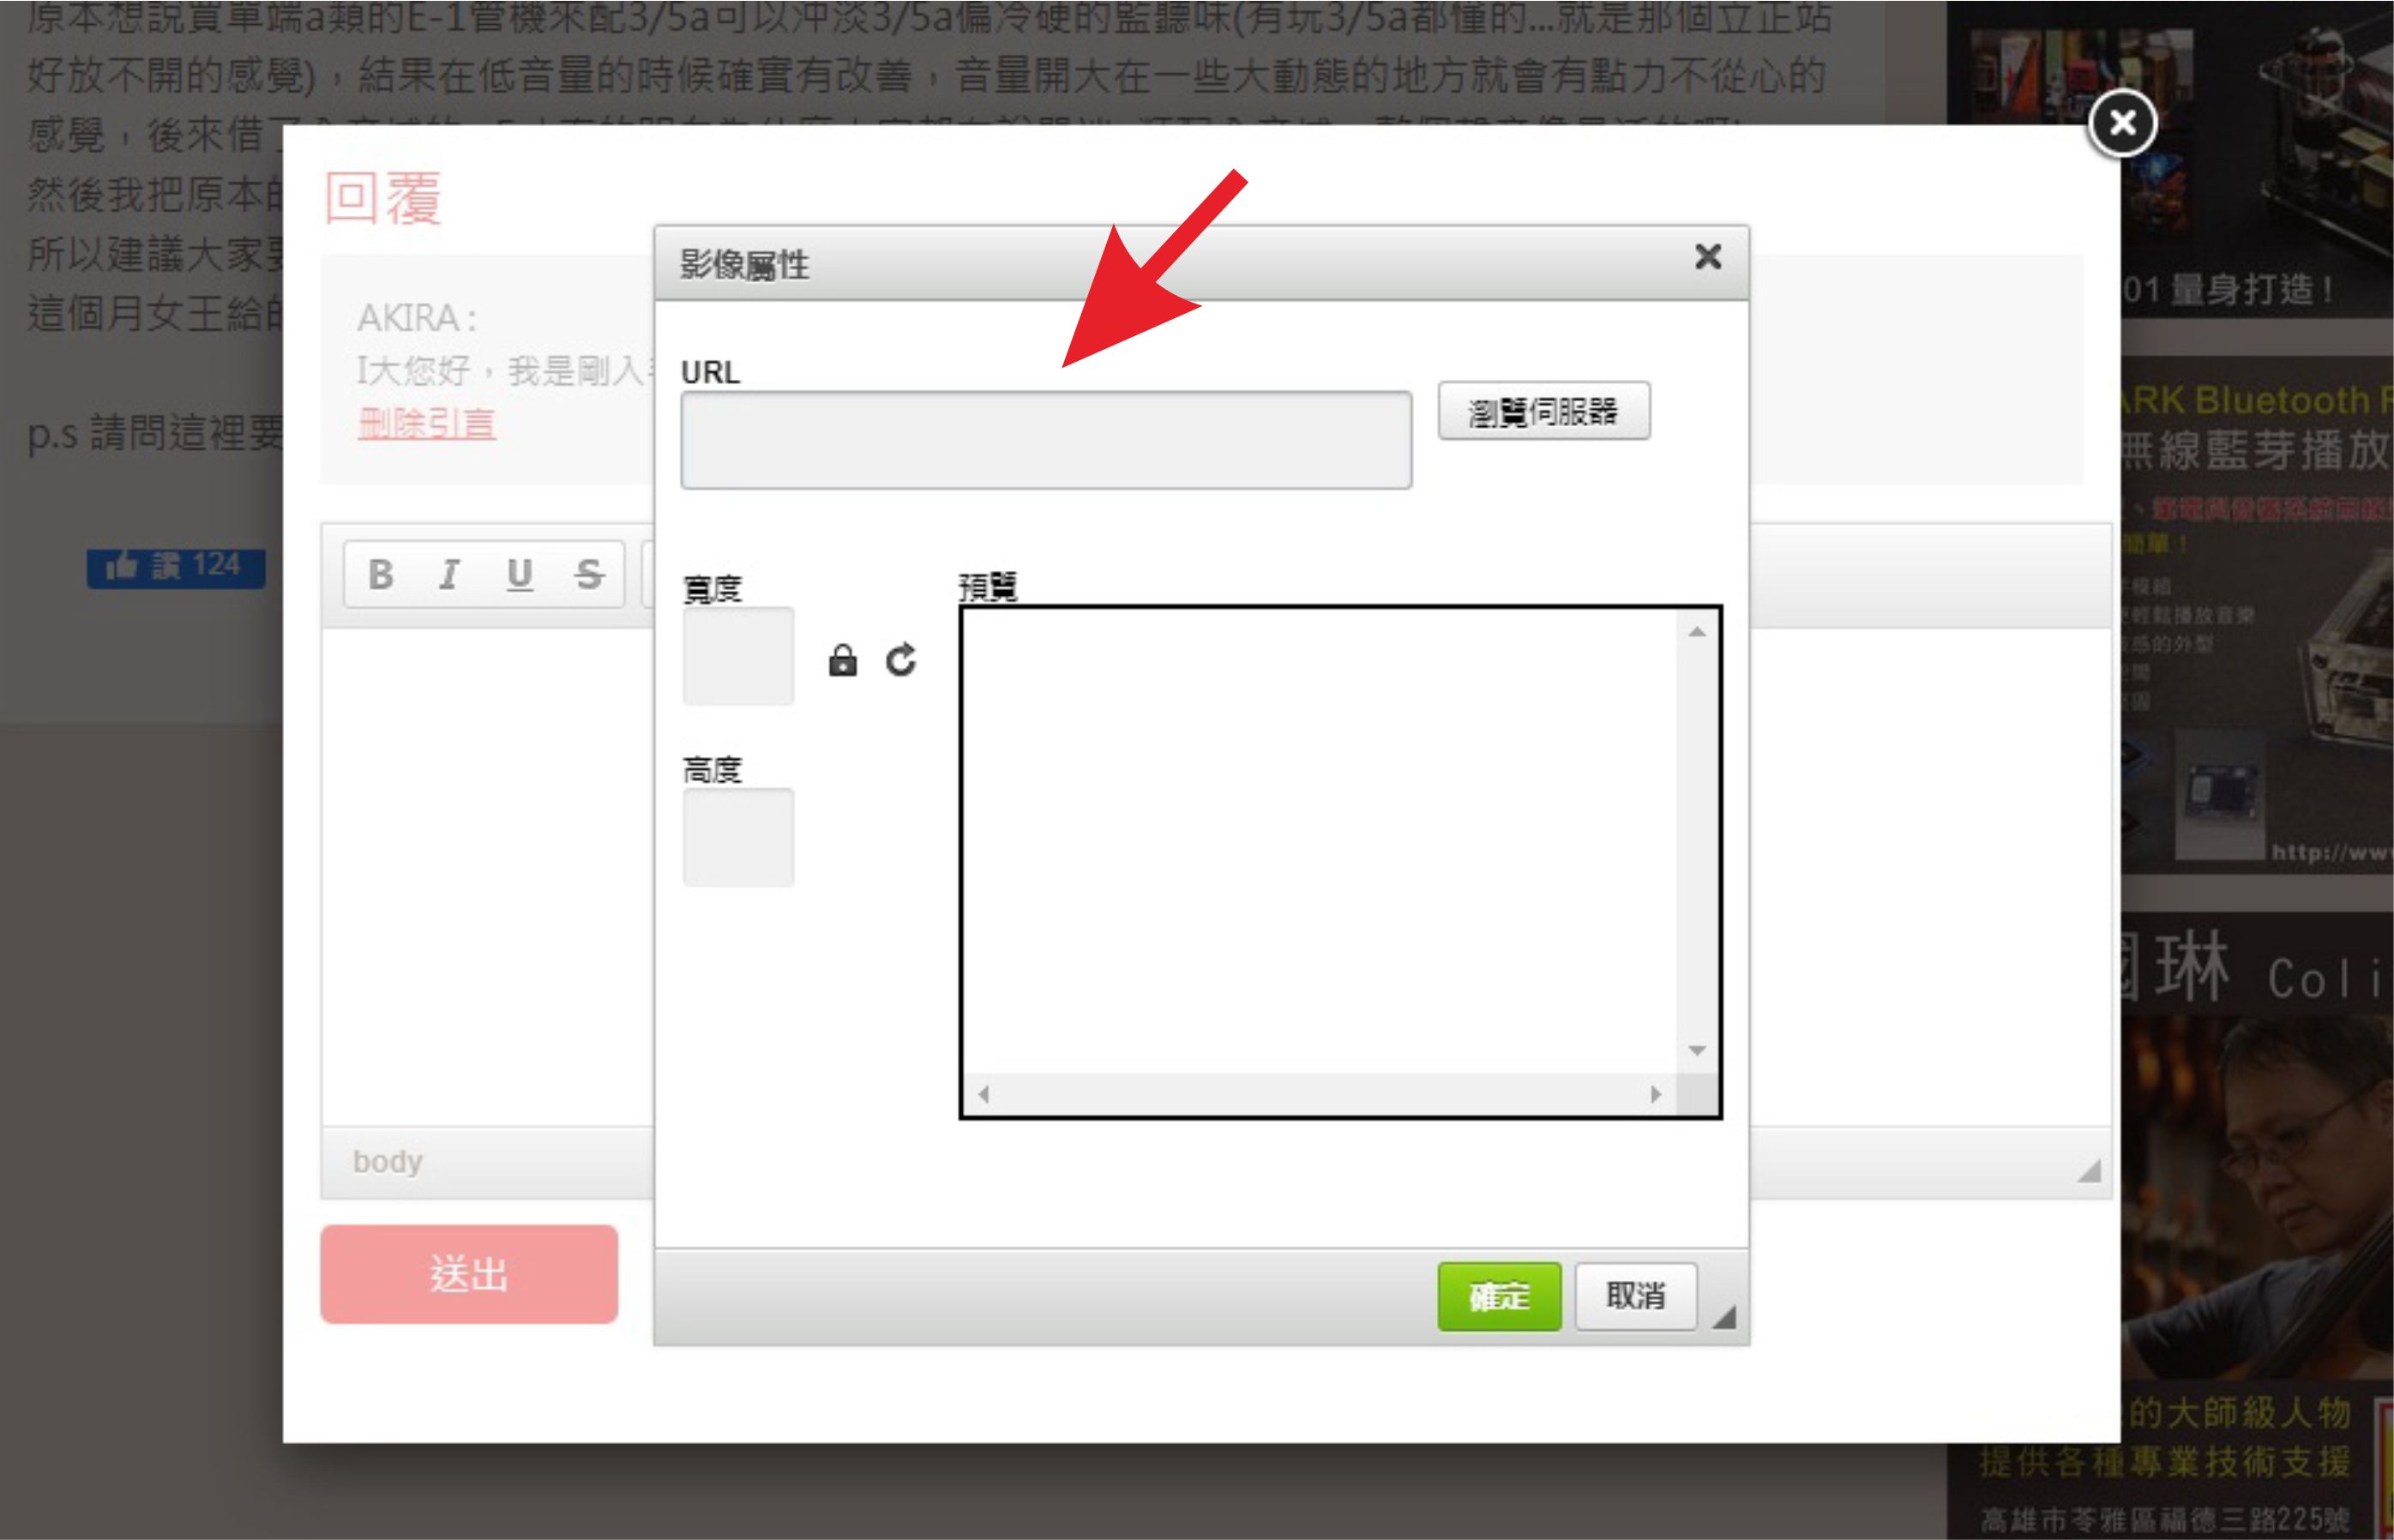Toggle Underline in the reply editor toolbar
Screen dimensions: 2394x1540
520,574
